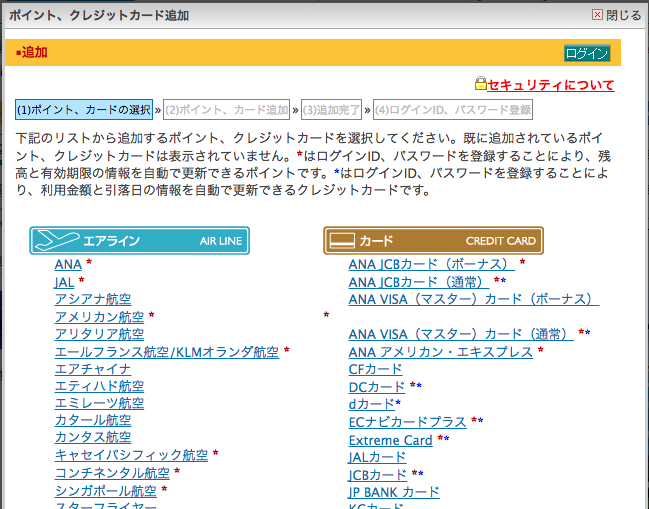The height and width of the screenshot is (509, 649).
Task: Click the カード CREDIT CARD banner
Action: [433, 240]
